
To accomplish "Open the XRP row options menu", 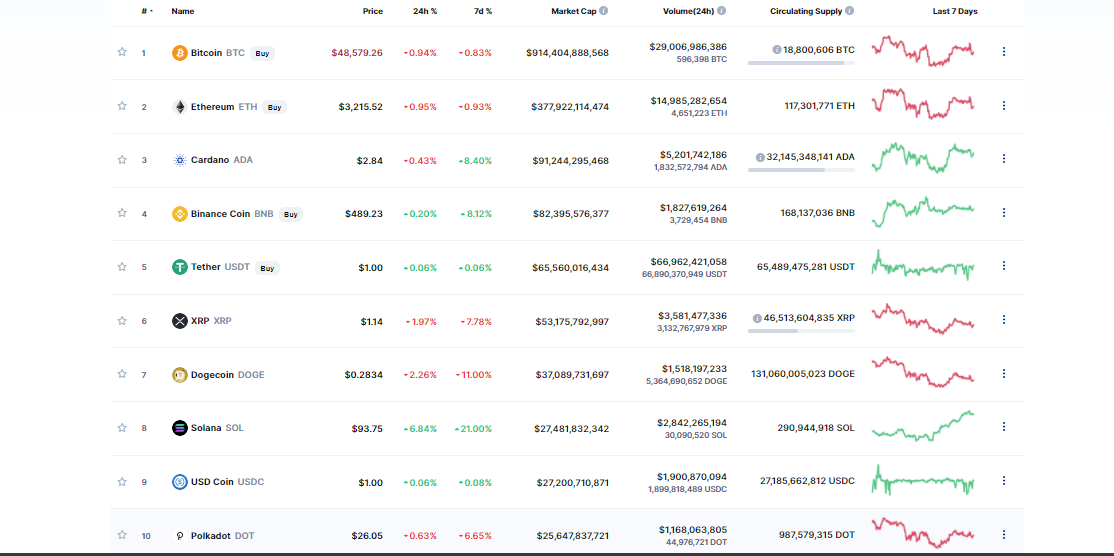I will coord(1004,320).
